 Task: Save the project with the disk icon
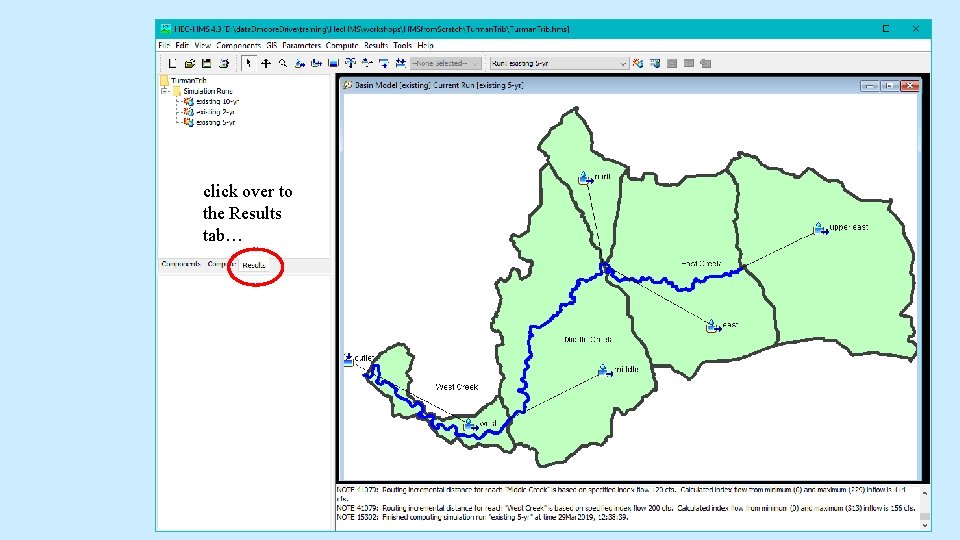(x=207, y=63)
